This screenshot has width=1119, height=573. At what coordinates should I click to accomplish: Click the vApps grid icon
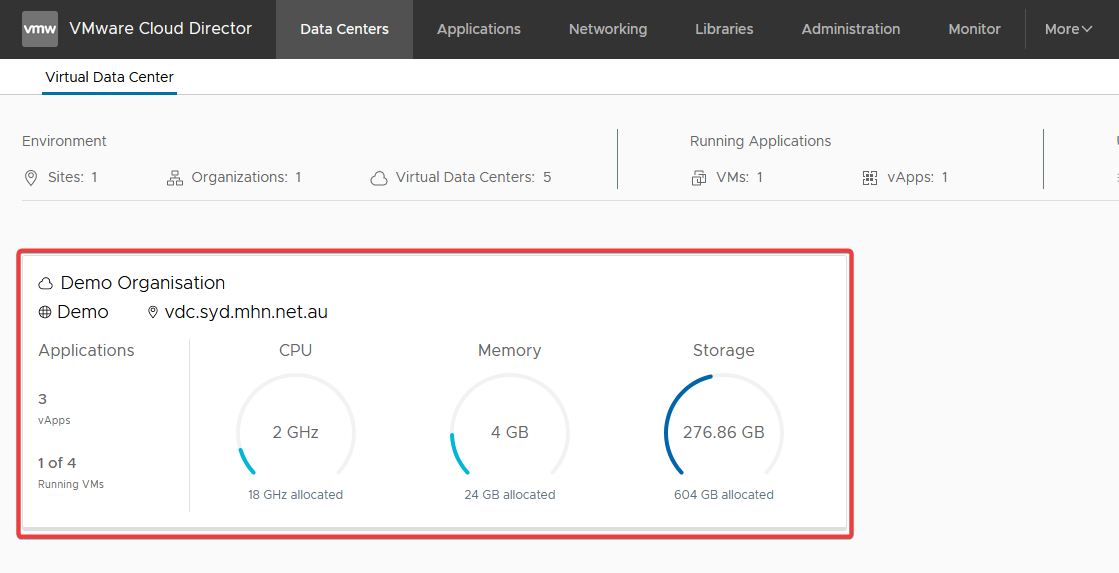pos(870,178)
